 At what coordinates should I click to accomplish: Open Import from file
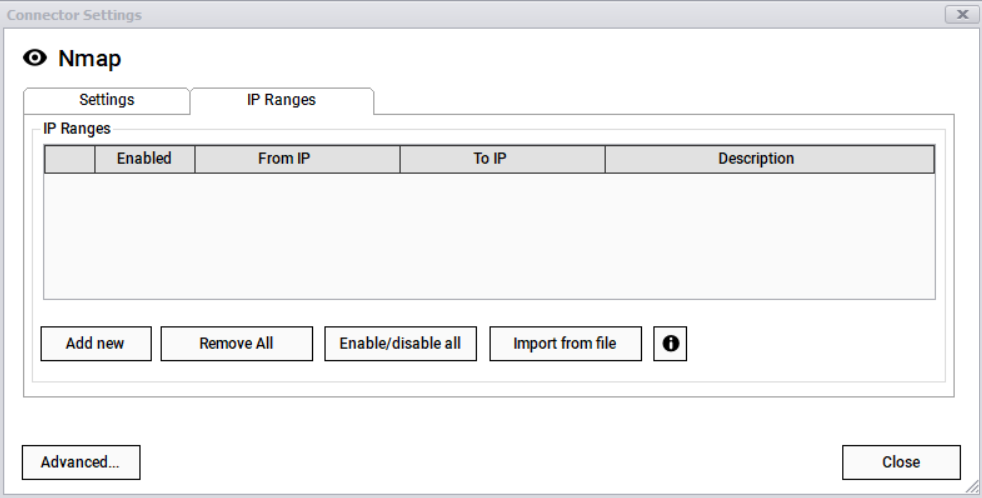pos(565,343)
